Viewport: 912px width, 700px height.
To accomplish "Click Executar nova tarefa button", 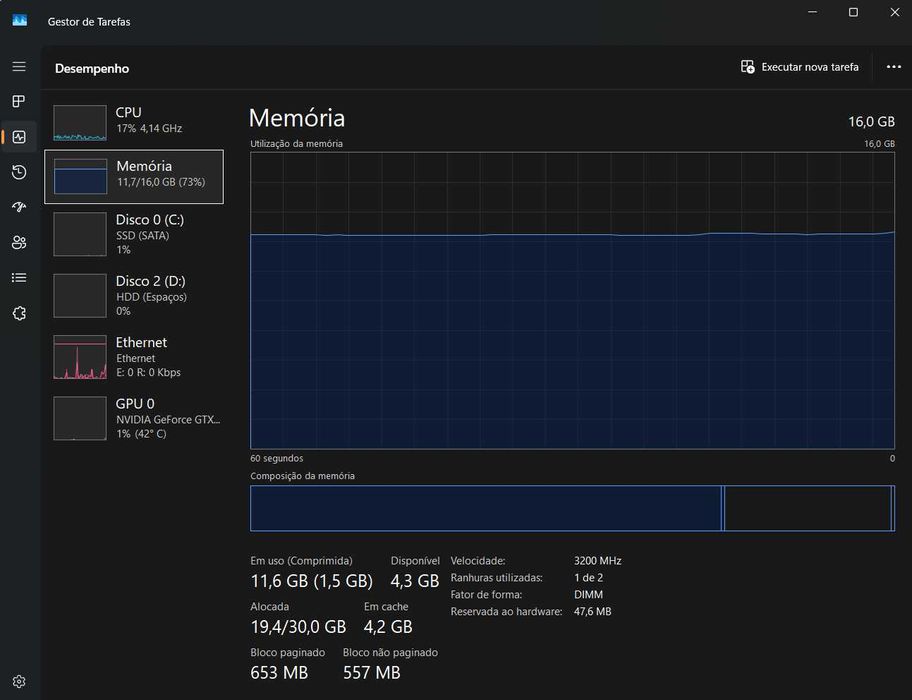I will pyautogui.click(x=800, y=67).
